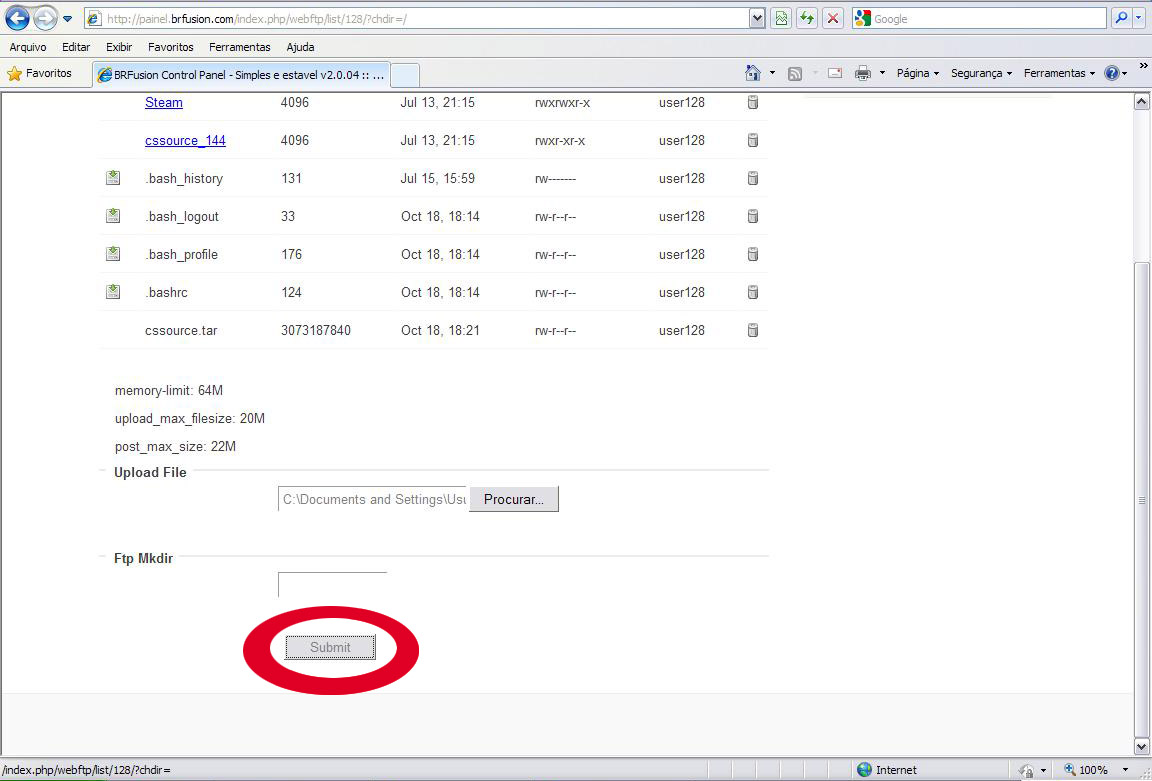Click the Refresh page icon

tap(806, 18)
